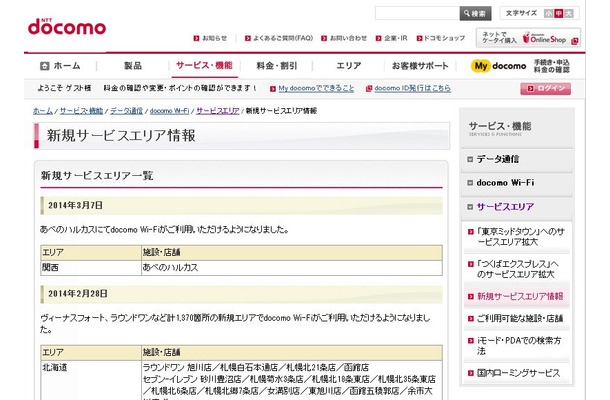Click the home icon beside ホーム
Screen dimensions: 610x400
pyautogui.click(x=45, y=66)
